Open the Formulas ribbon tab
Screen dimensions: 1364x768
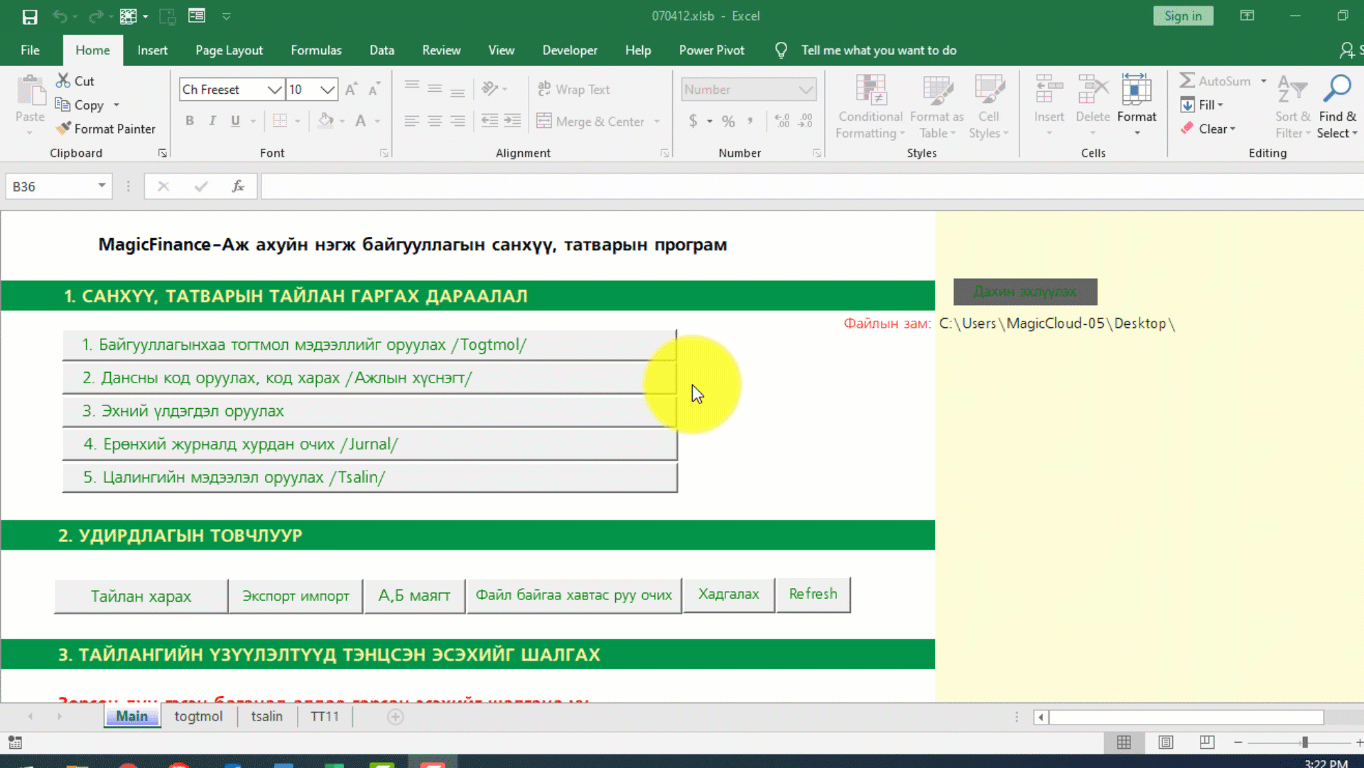coord(316,50)
